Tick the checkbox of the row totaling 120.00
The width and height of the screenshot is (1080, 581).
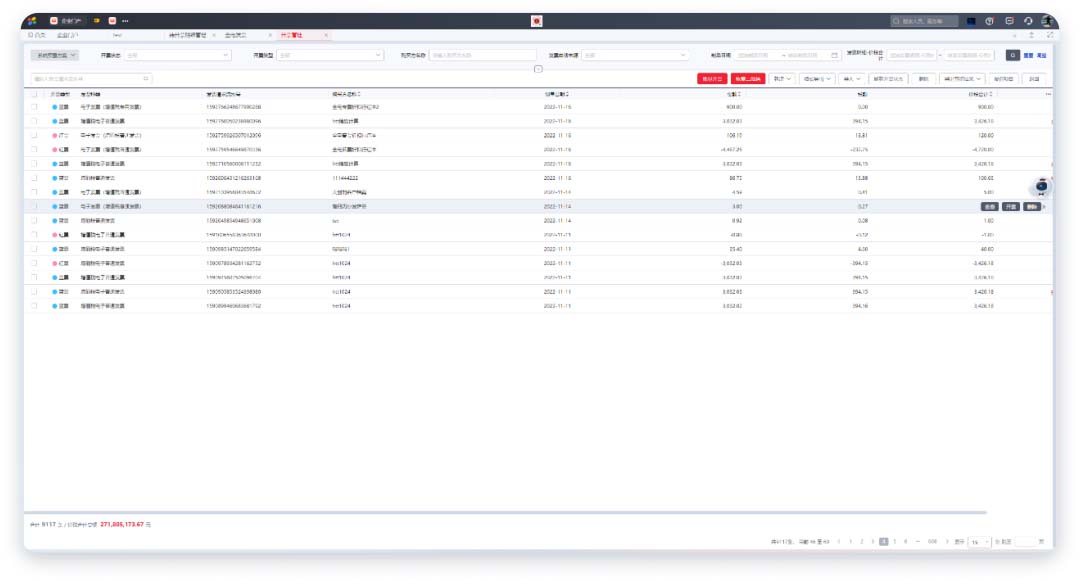coord(34,136)
